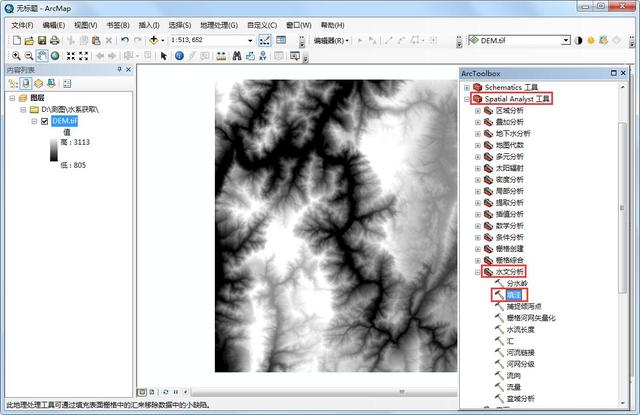640x415 pixels.
Task: Collapse the DEM.tif layer legend
Action: coord(34,121)
